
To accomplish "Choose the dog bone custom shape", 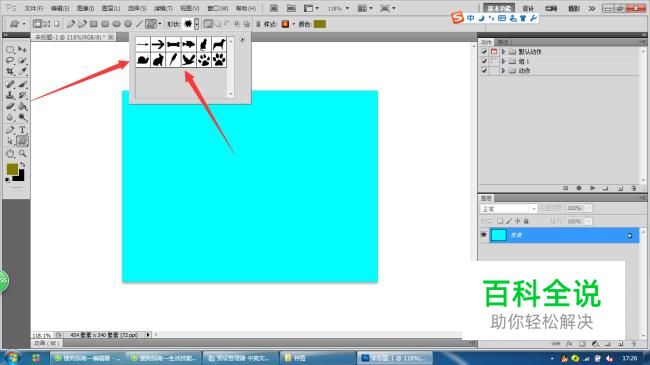I will [173, 44].
